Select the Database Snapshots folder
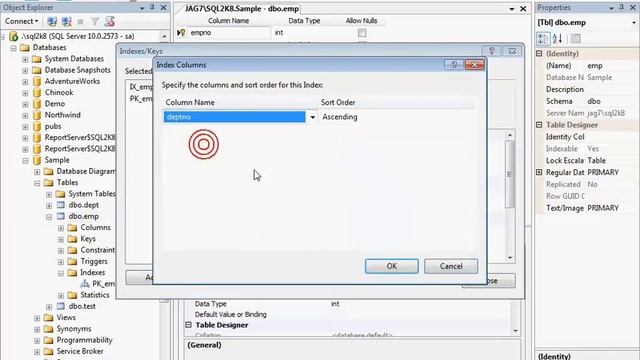Screen dimensions: 640x360 [77, 70]
